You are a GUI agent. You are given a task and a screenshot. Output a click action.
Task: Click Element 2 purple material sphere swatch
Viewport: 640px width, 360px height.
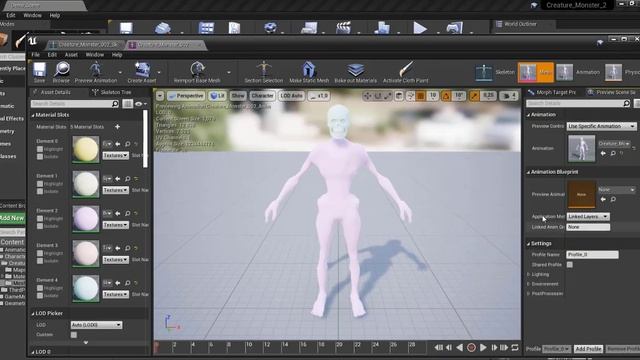click(86, 219)
